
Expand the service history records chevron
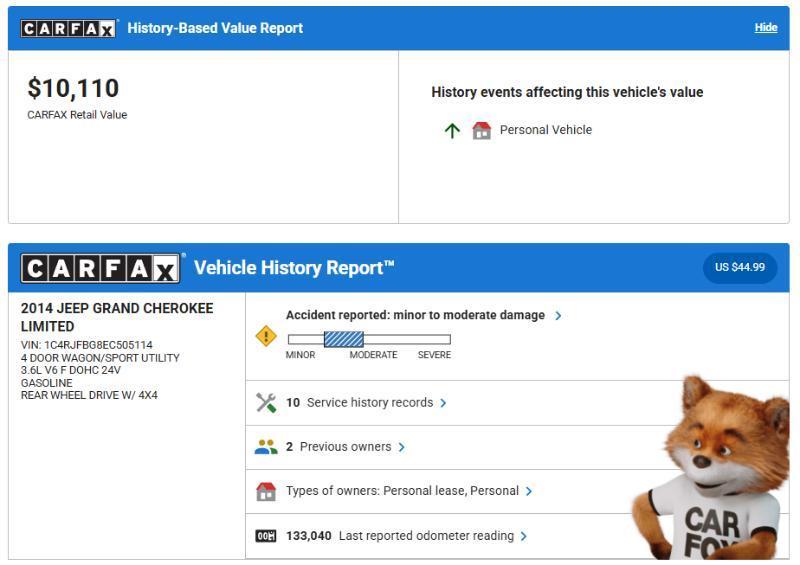click(x=443, y=403)
